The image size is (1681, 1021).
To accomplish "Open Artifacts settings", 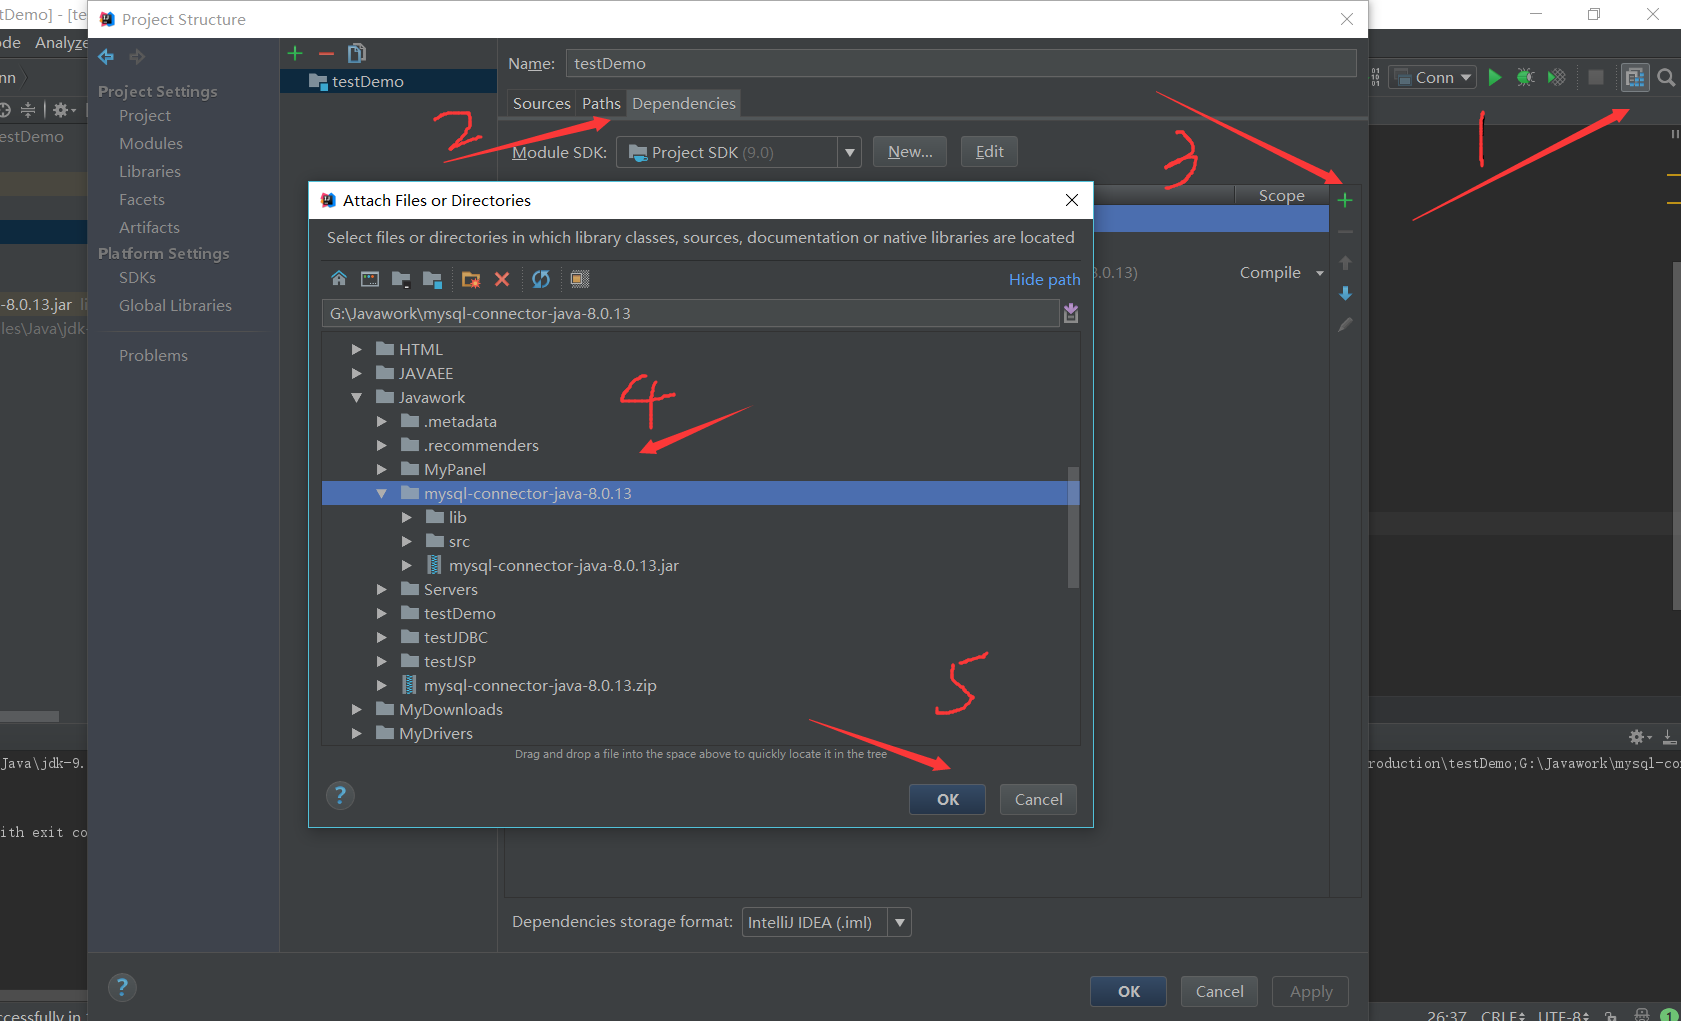I will point(149,227).
